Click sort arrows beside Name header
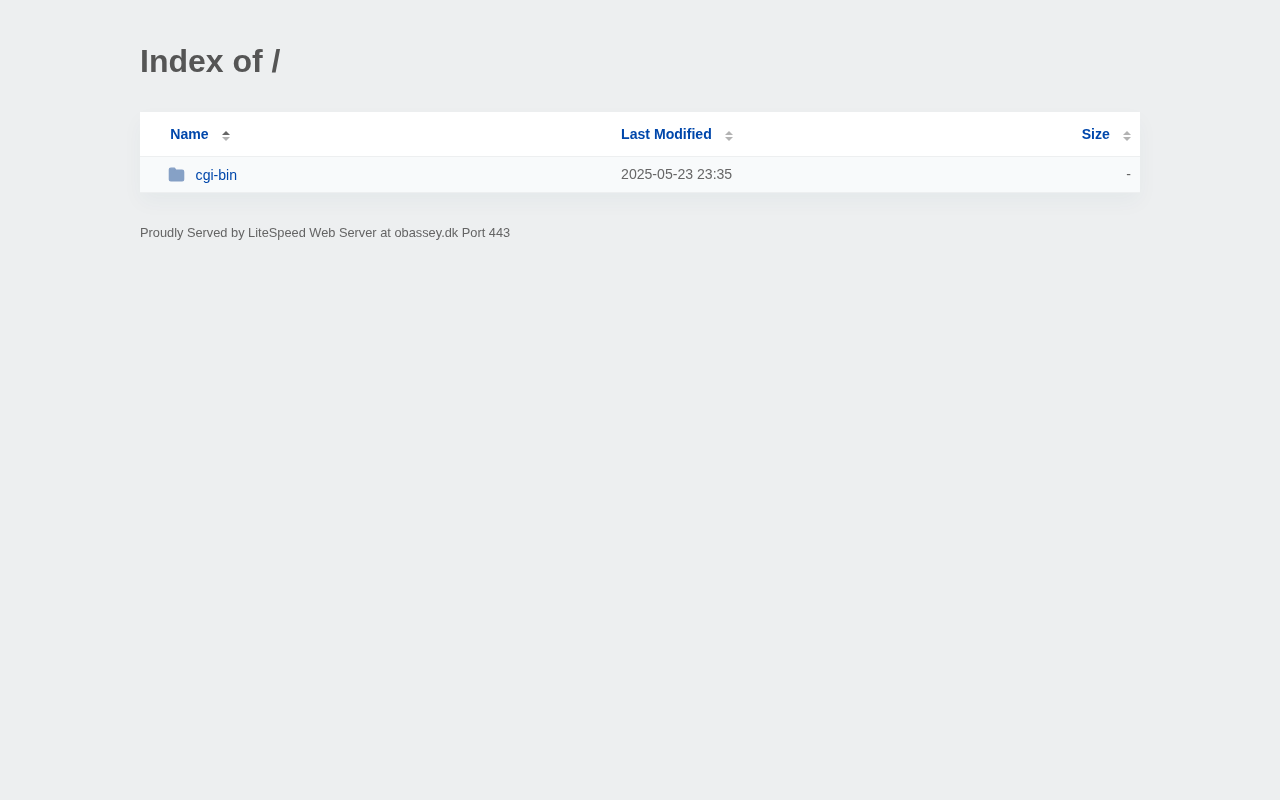This screenshot has width=1280, height=800. (226, 135)
